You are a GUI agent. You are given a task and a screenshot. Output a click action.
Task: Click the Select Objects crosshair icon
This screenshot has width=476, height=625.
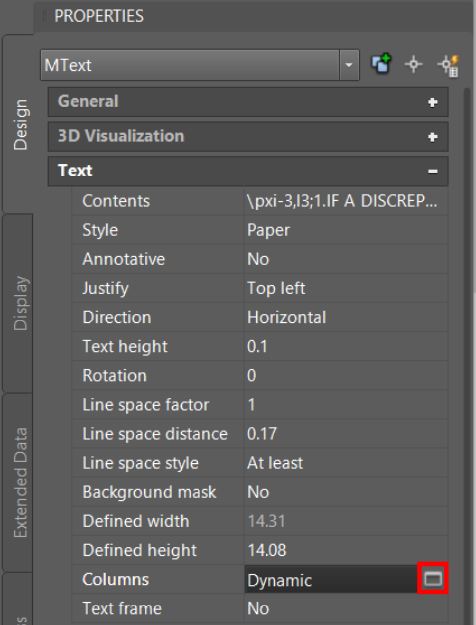pyautogui.click(x=413, y=64)
